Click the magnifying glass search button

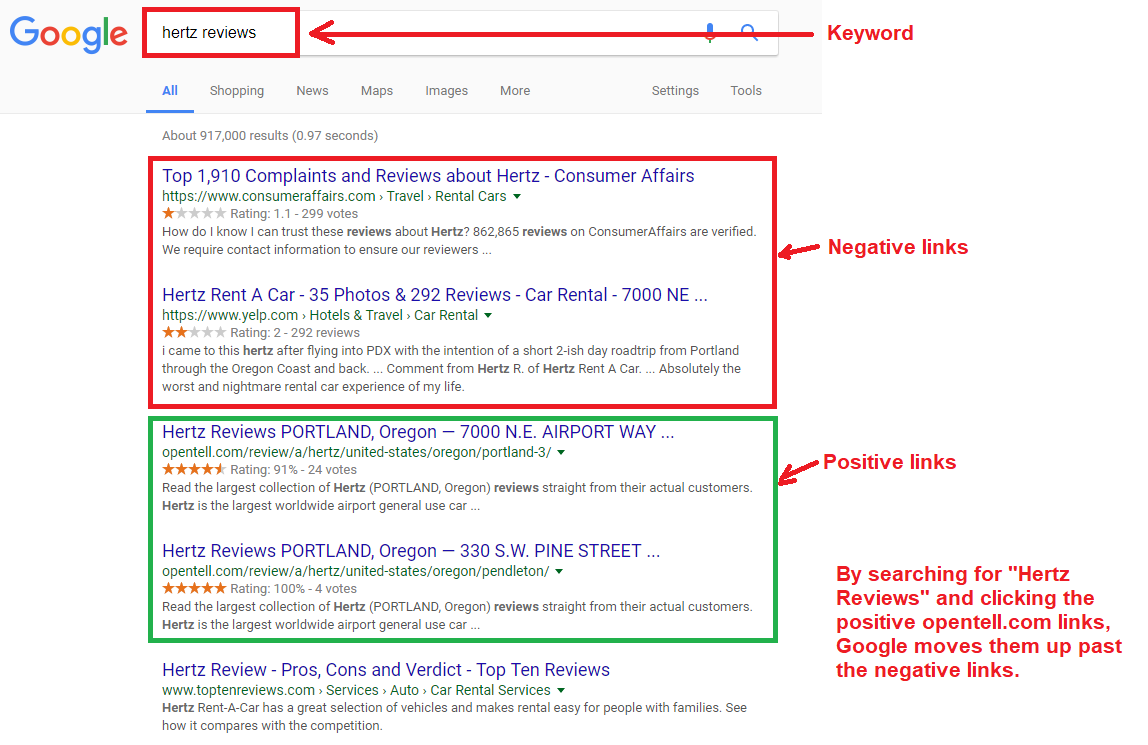coord(748,32)
